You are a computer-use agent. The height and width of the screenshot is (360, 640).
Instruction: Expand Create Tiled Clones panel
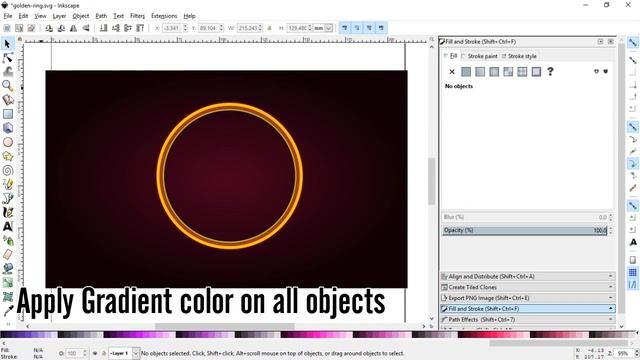[527, 287]
